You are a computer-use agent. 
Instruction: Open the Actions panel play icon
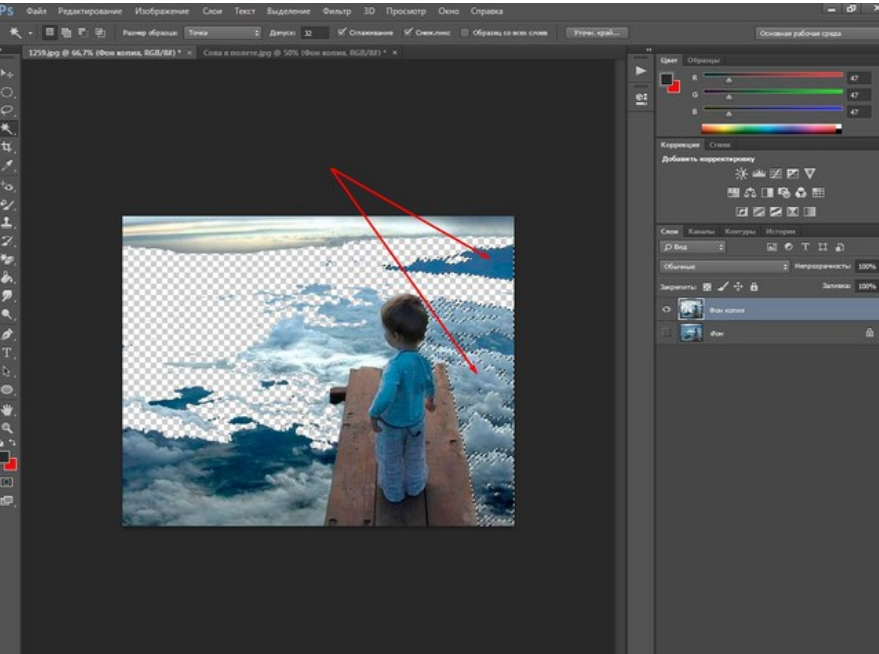pyautogui.click(x=641, y=71)
